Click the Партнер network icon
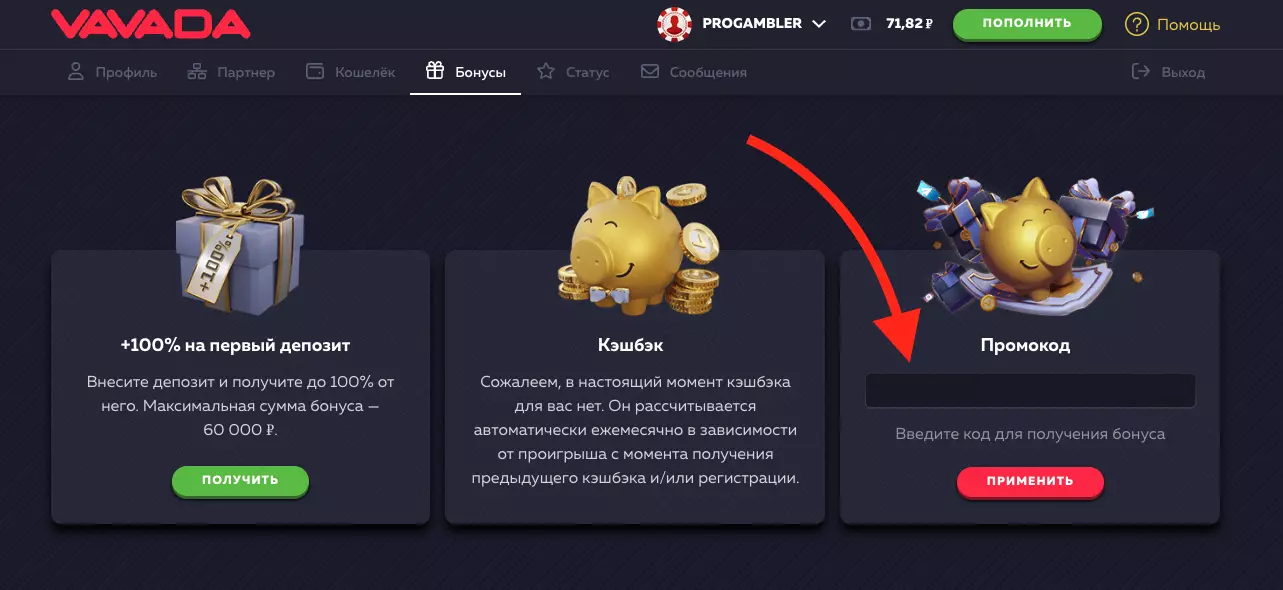 [x=197, y=72]
